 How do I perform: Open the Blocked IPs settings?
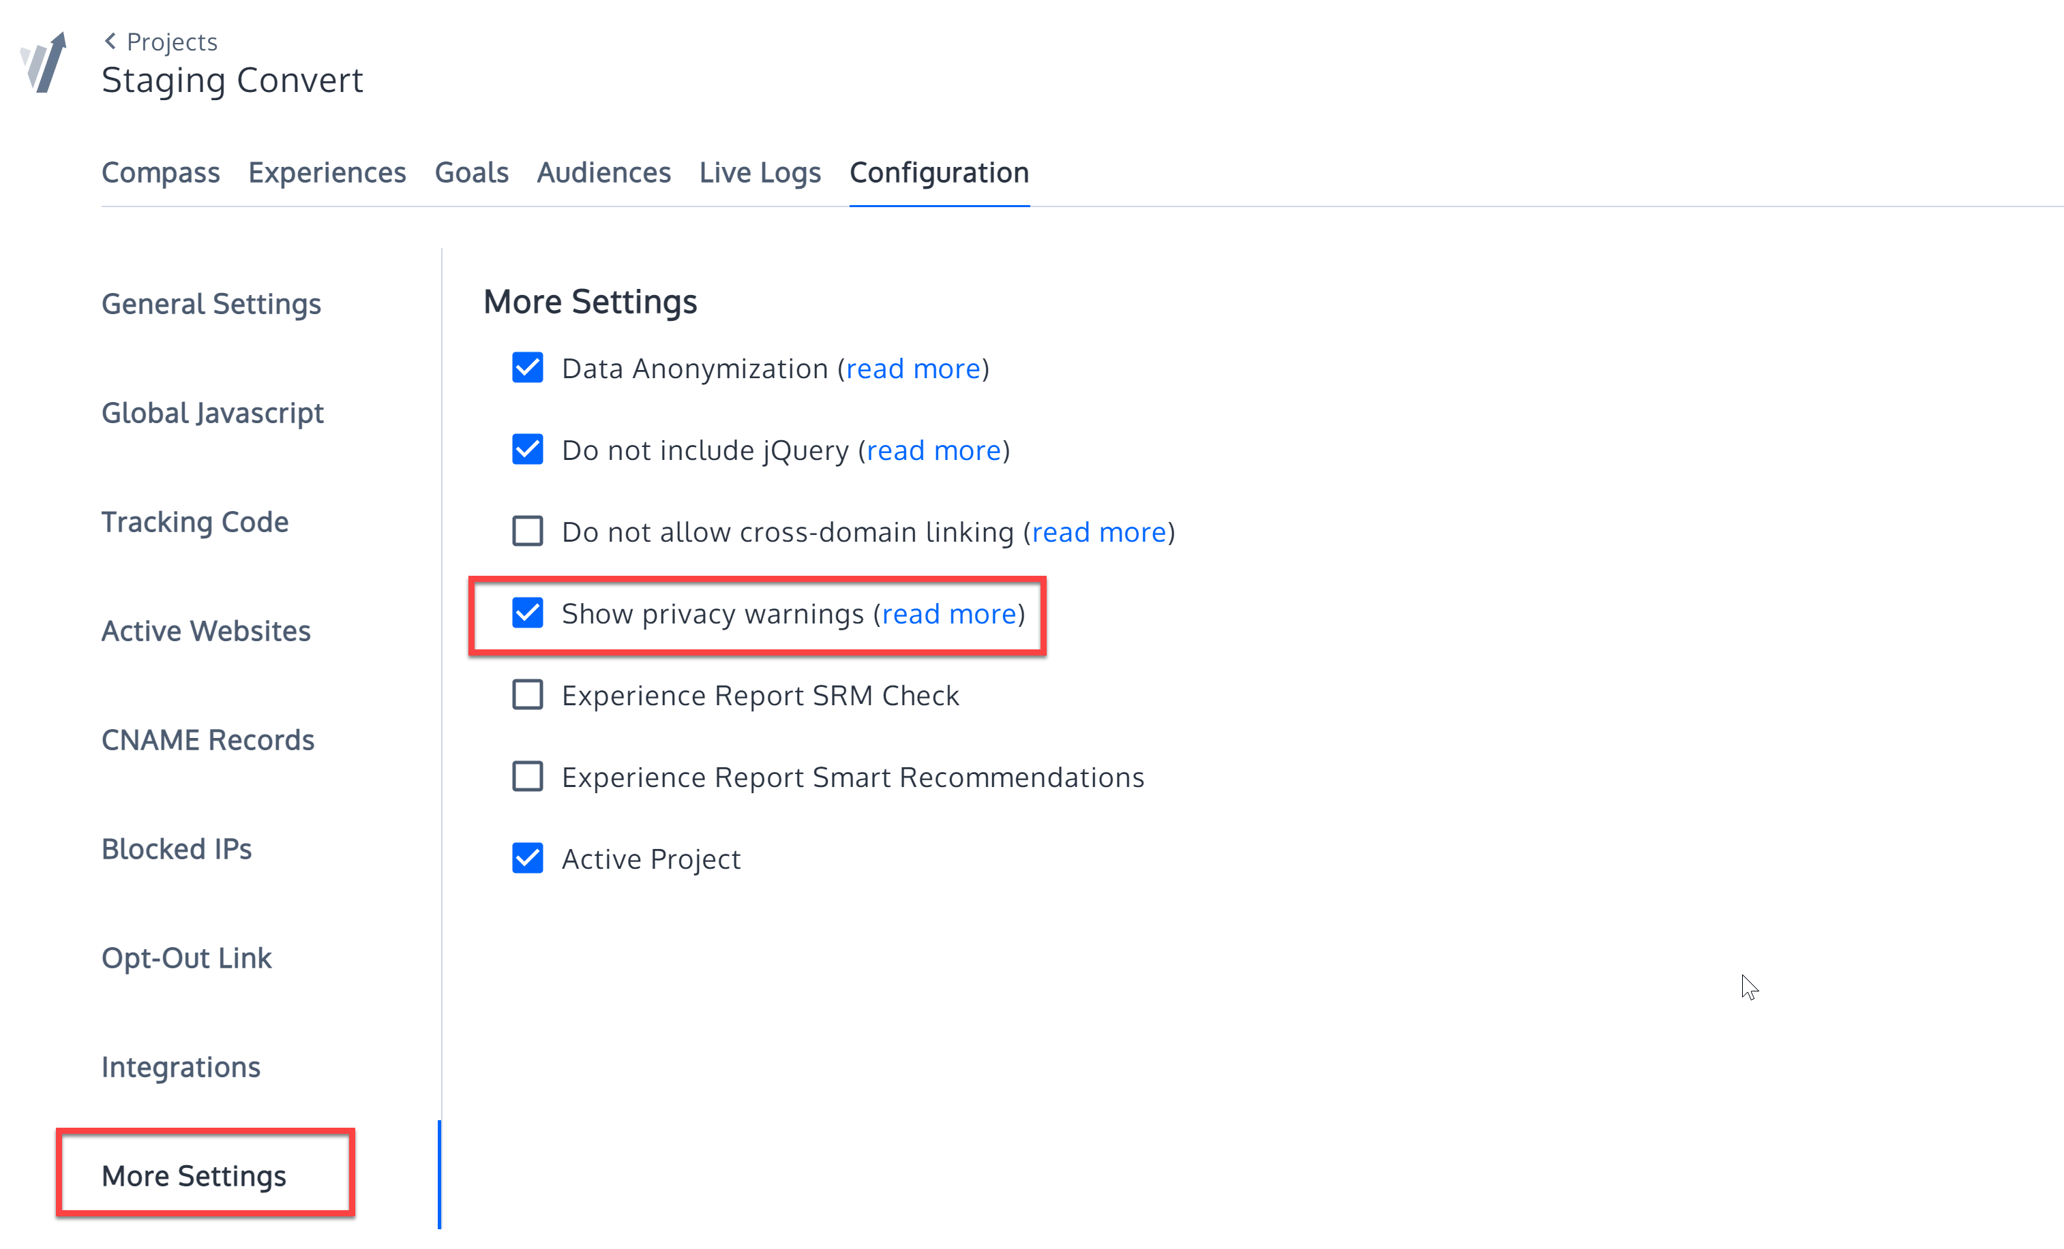(176, 848)
